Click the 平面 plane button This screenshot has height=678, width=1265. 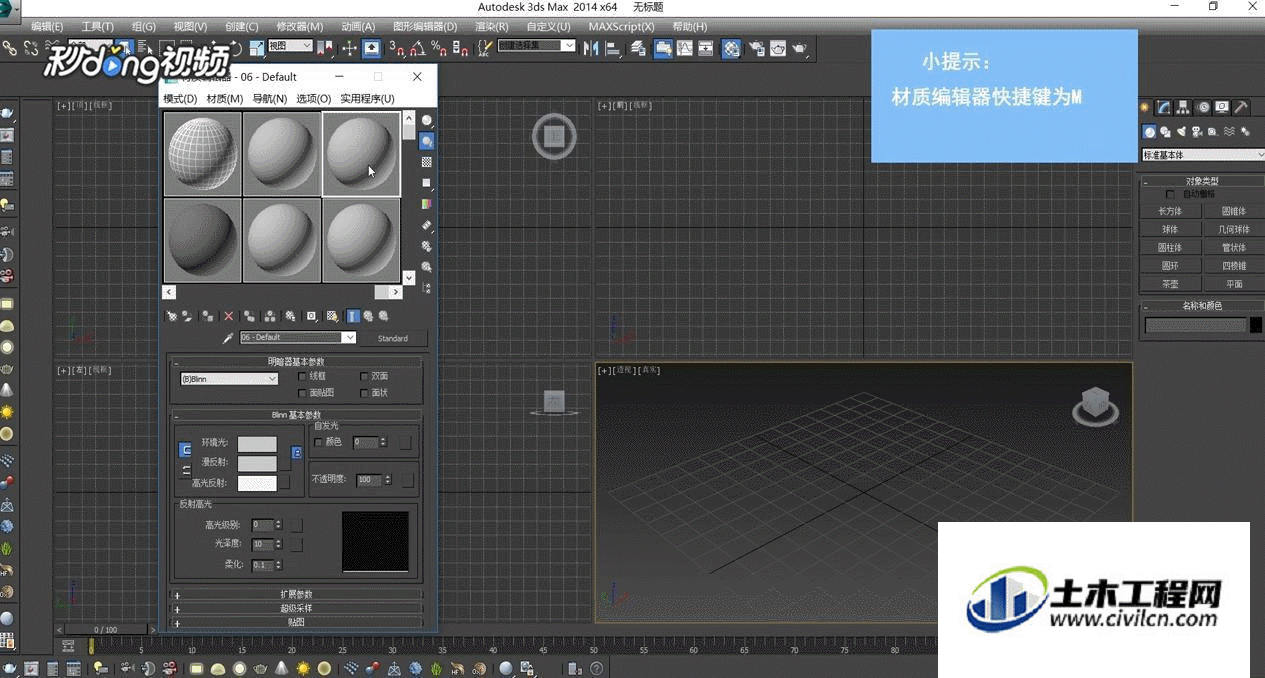point(1234,284)
